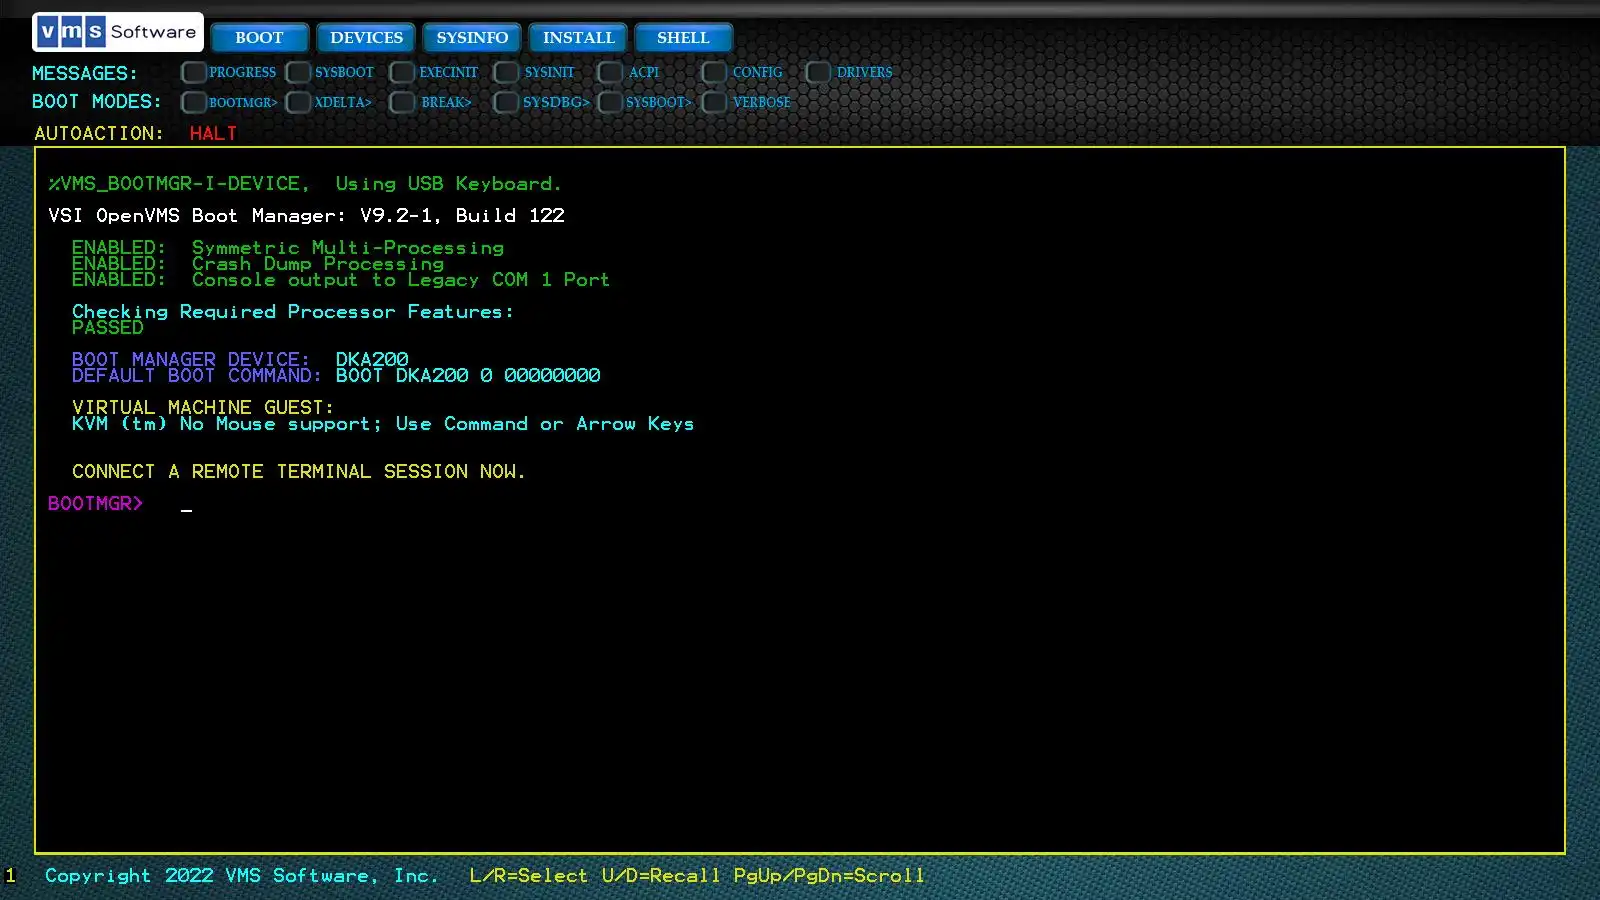1600x900 pixels.
Task: Click '%VMS_BOOTMGR-I-DEVICE, Using USB Keyboard.' line
Action: pos(305,184)
